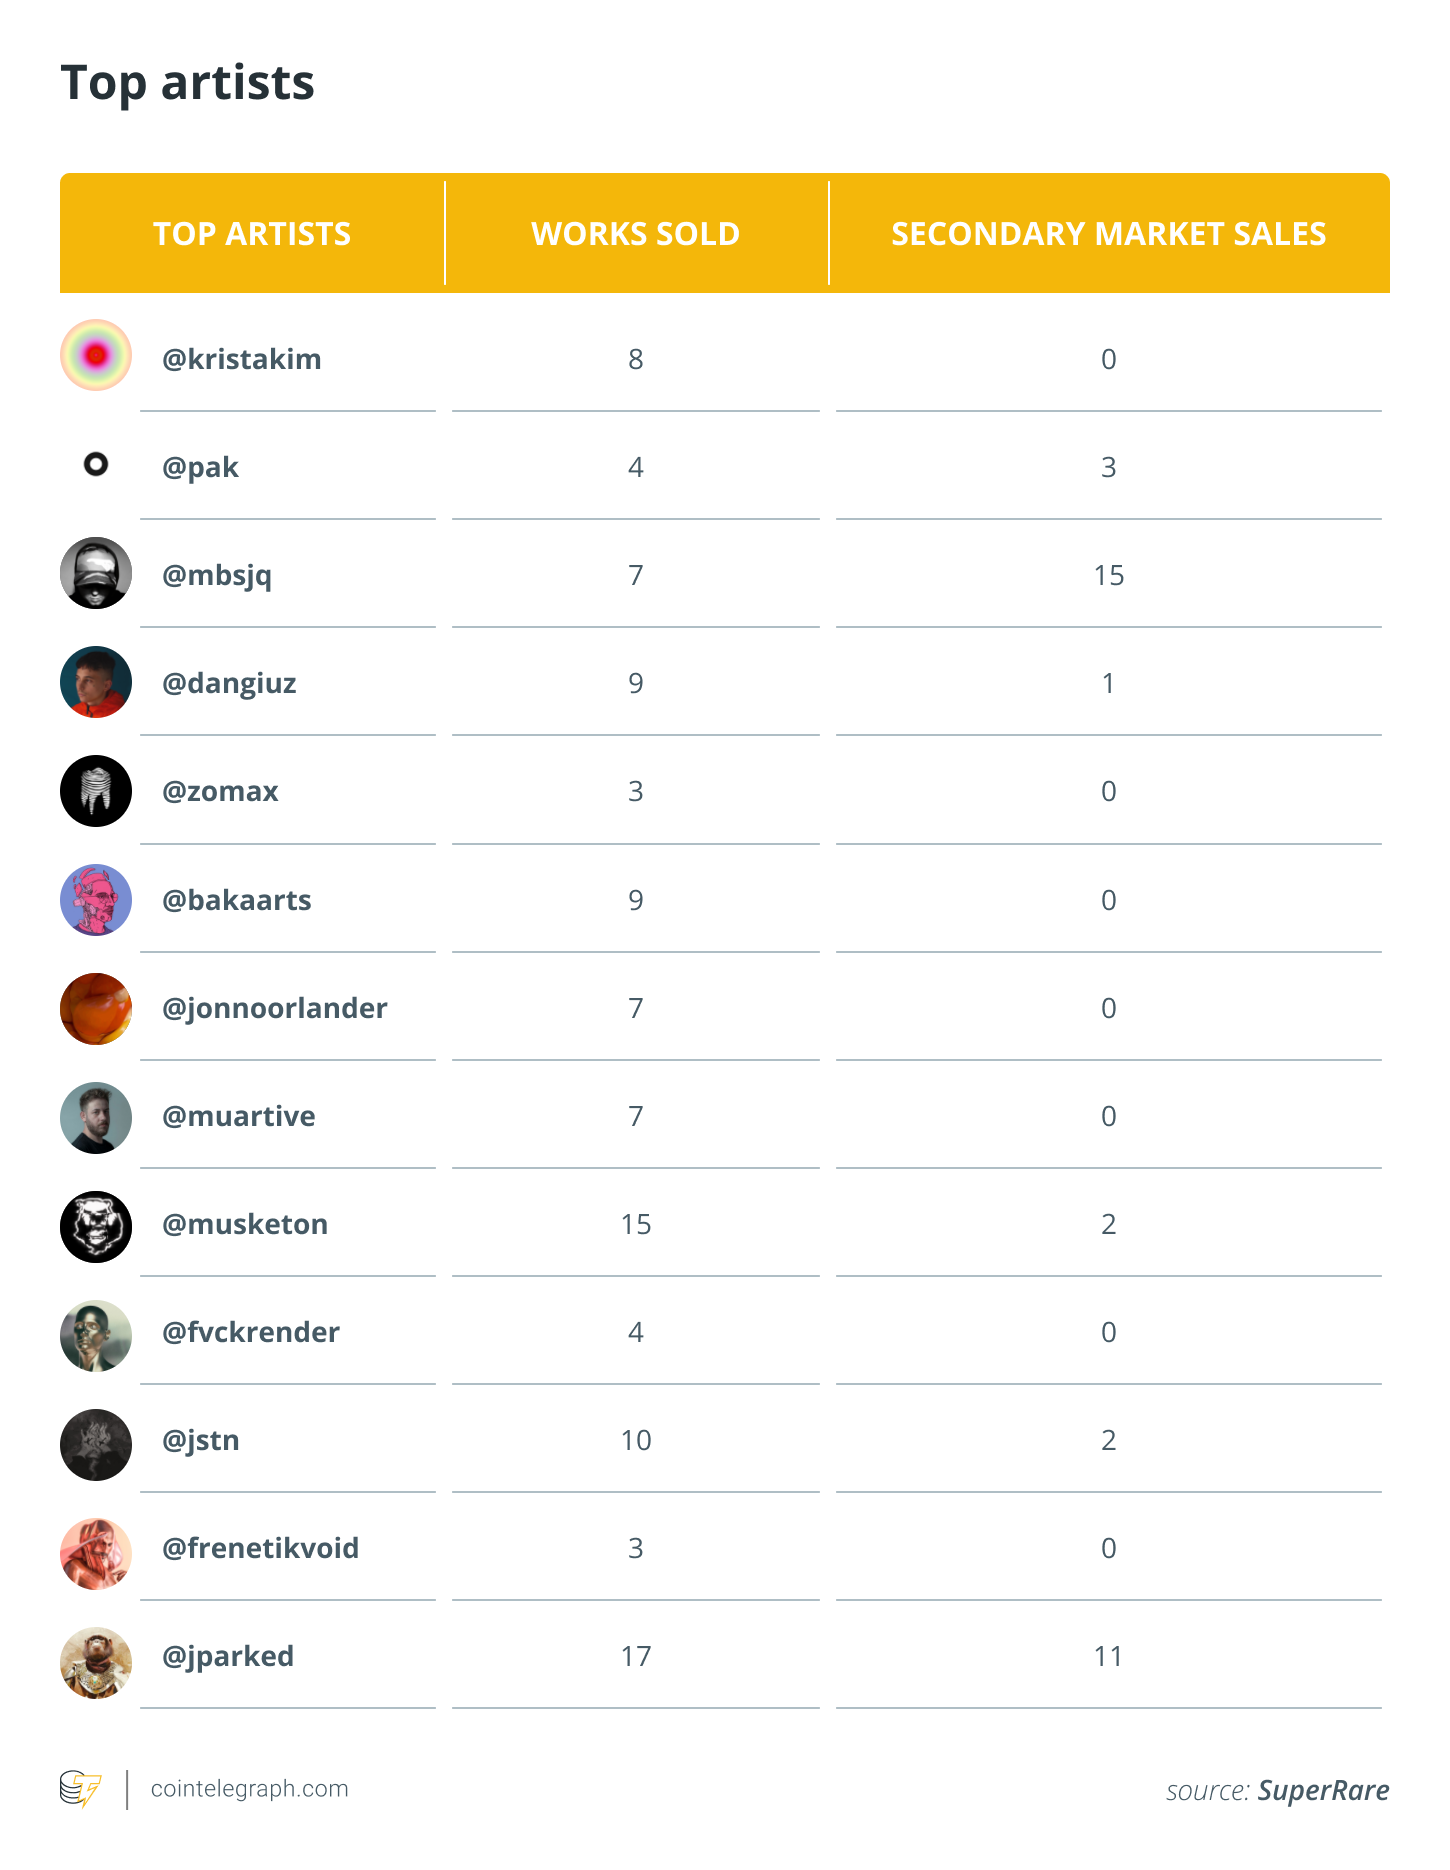The image size is (1450, 1870).
Task: Select the WORKS SOLD column header
Action: (x=636, y=233)
